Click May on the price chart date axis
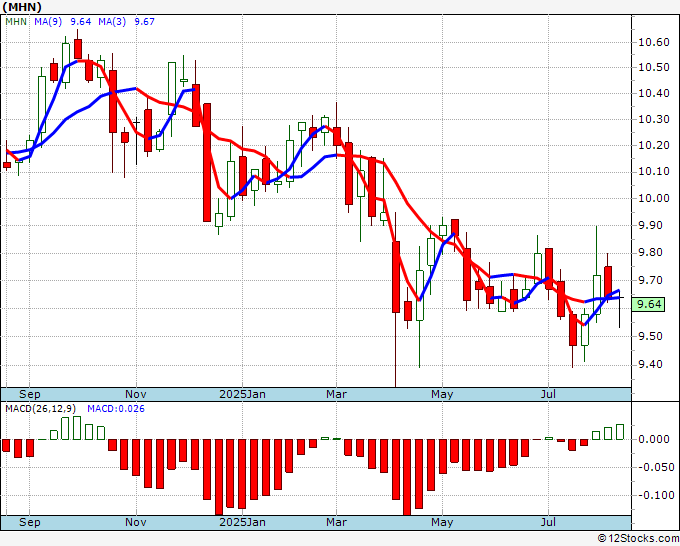This screenshot has width=680, height=546. pyautogui.click(x=442, y=394)
